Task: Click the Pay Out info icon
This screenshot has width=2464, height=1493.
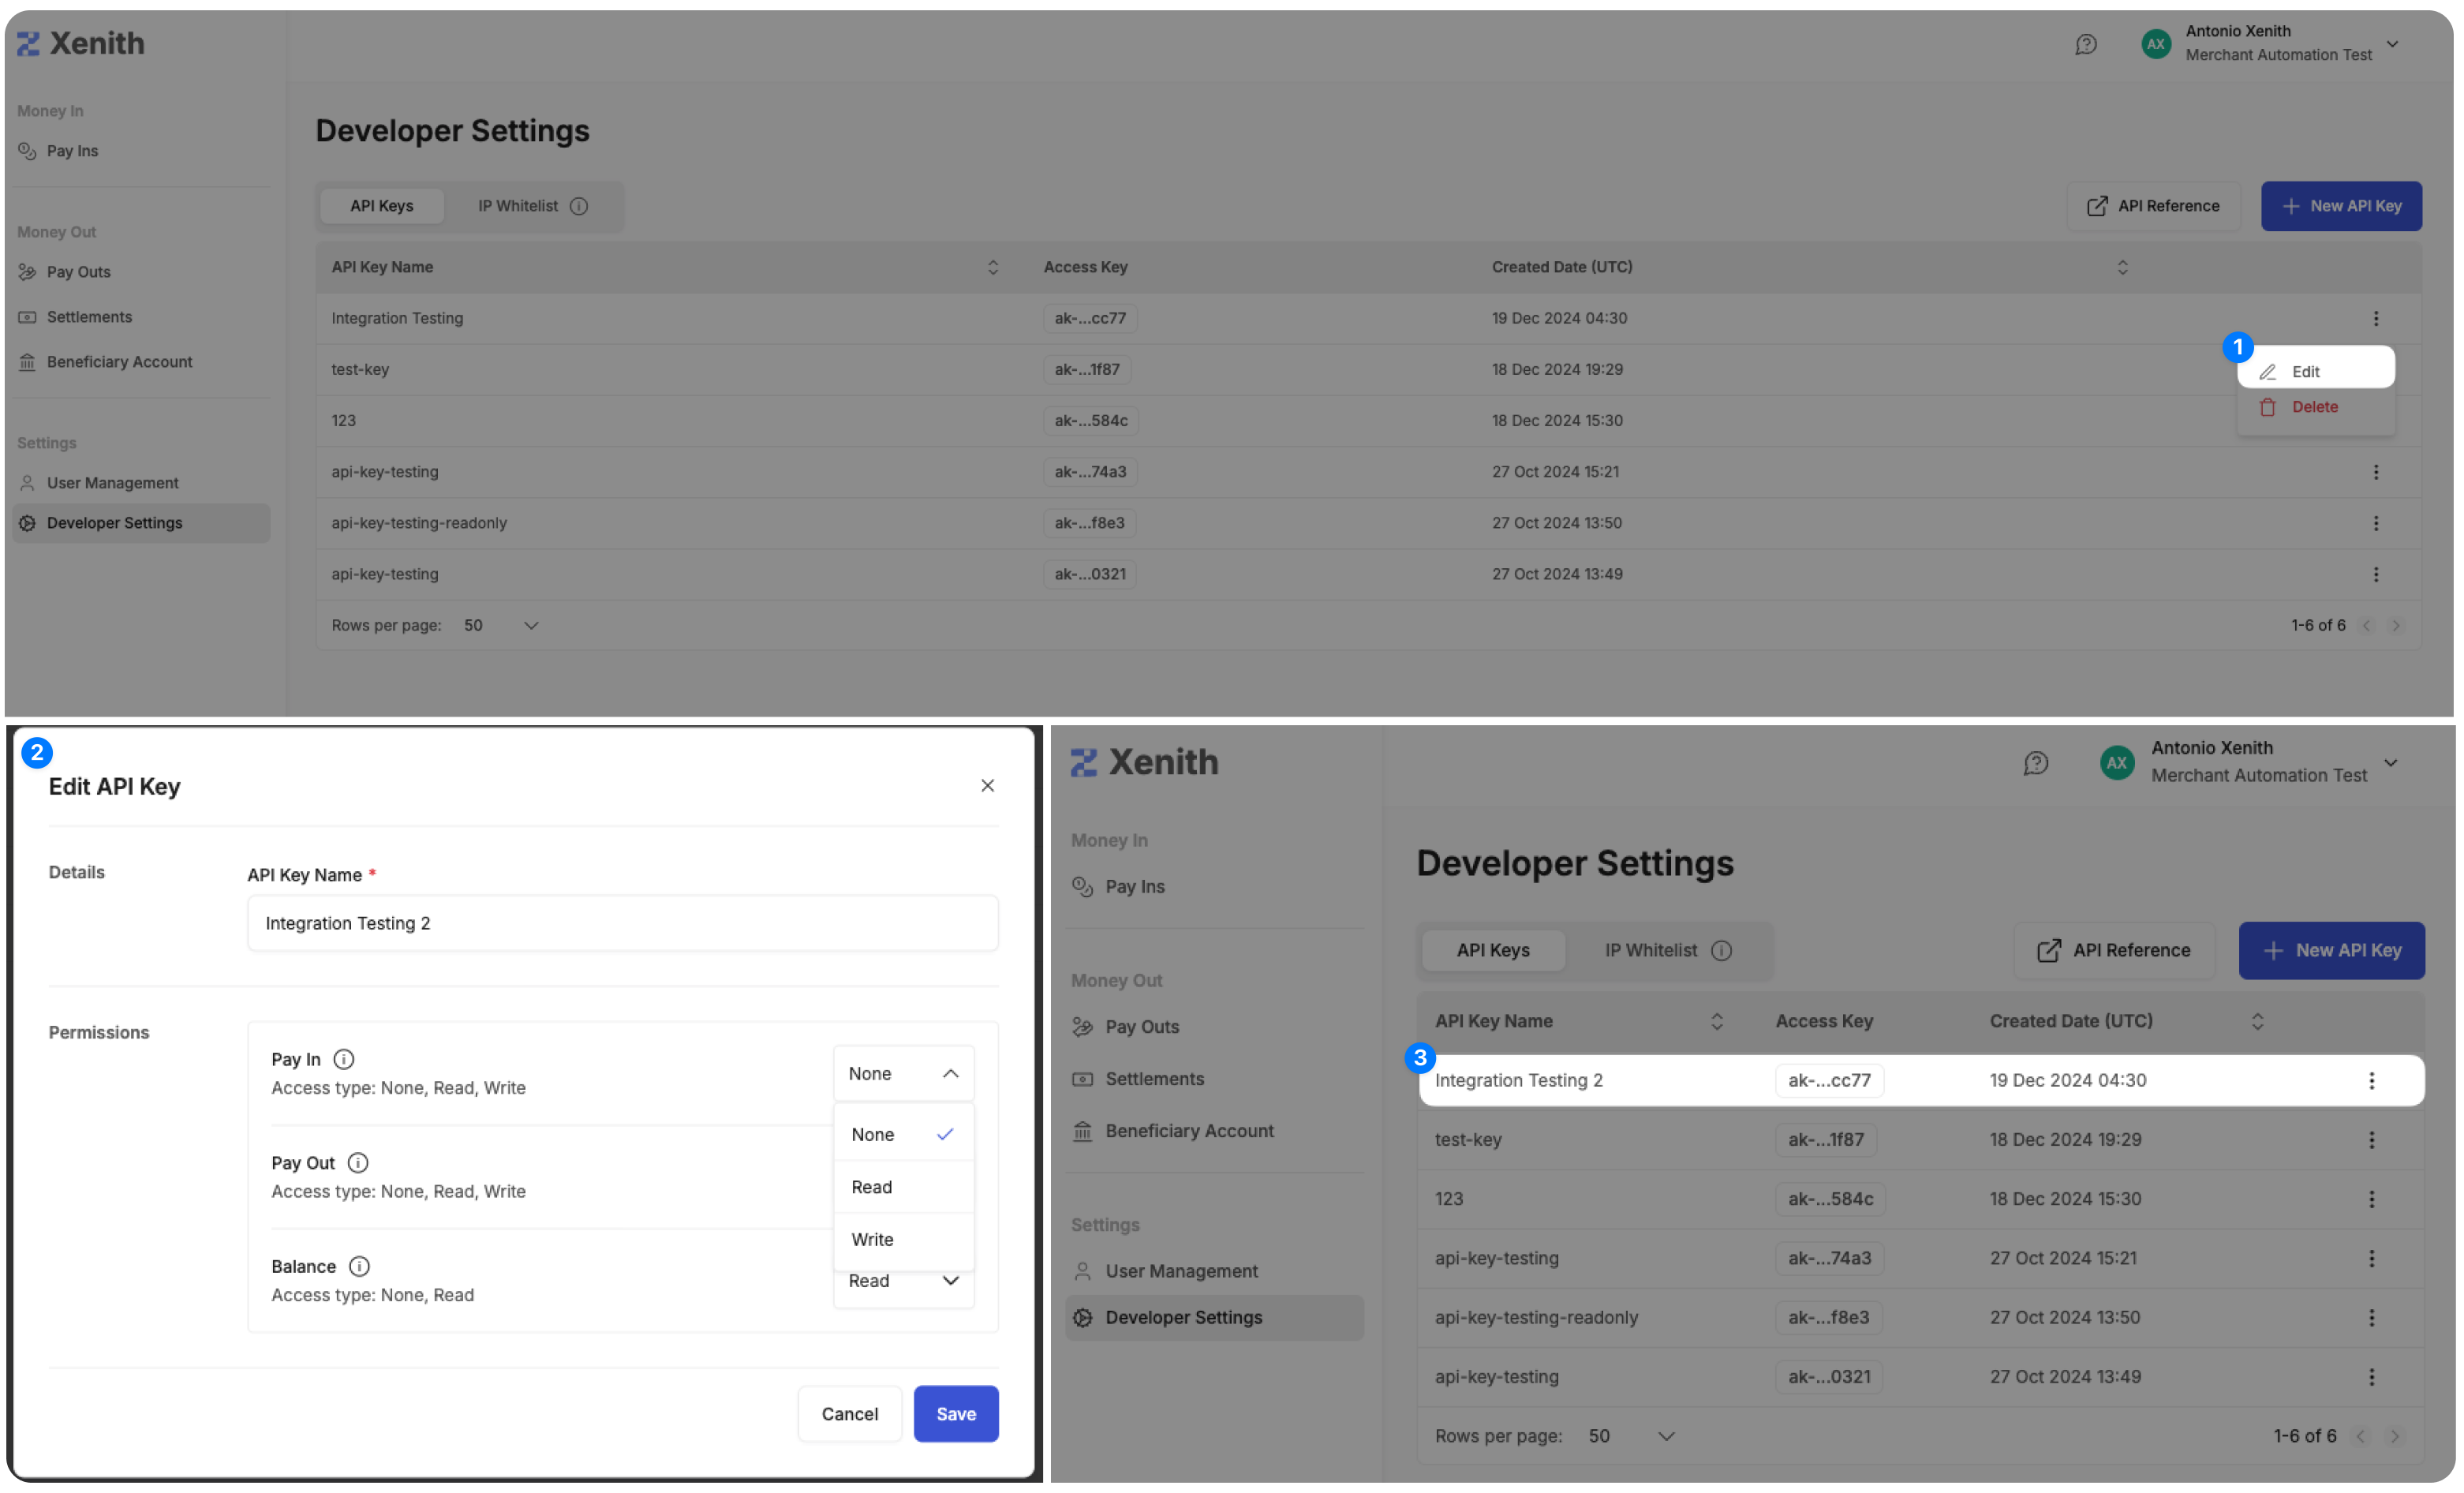Action: point(357,1163)
